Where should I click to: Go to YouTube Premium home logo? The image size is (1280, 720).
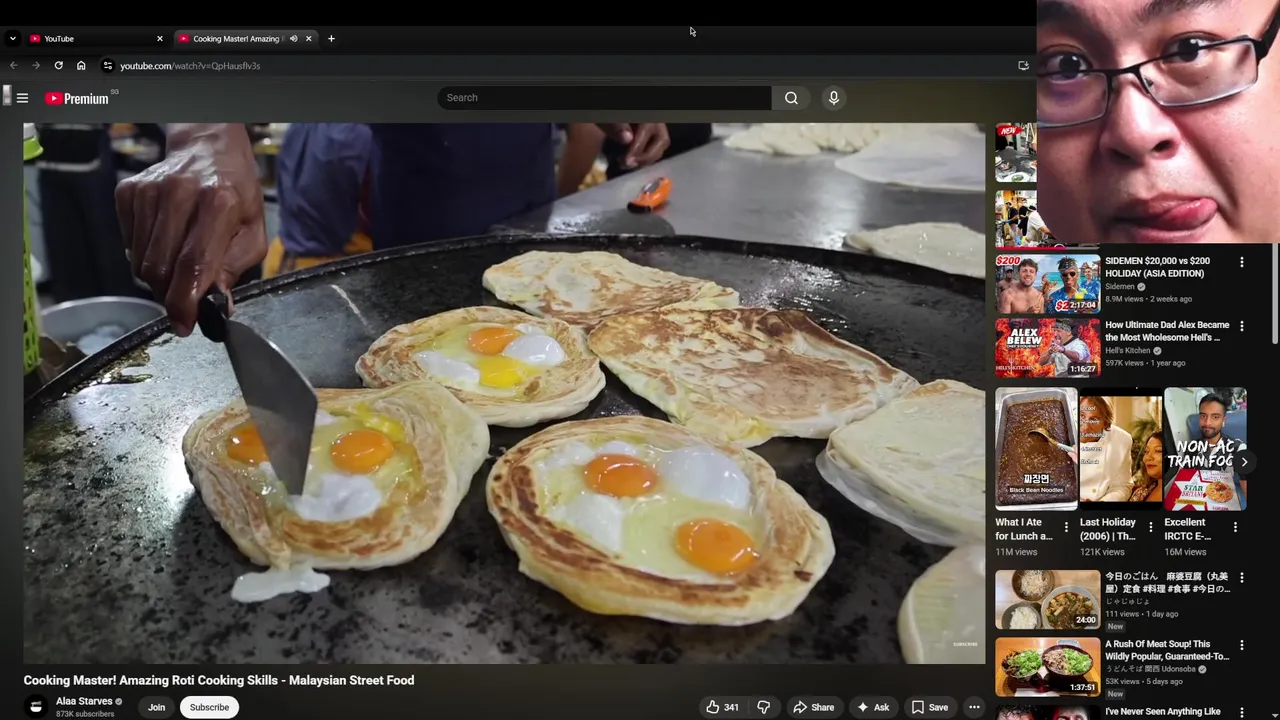[x=77, y=98]
